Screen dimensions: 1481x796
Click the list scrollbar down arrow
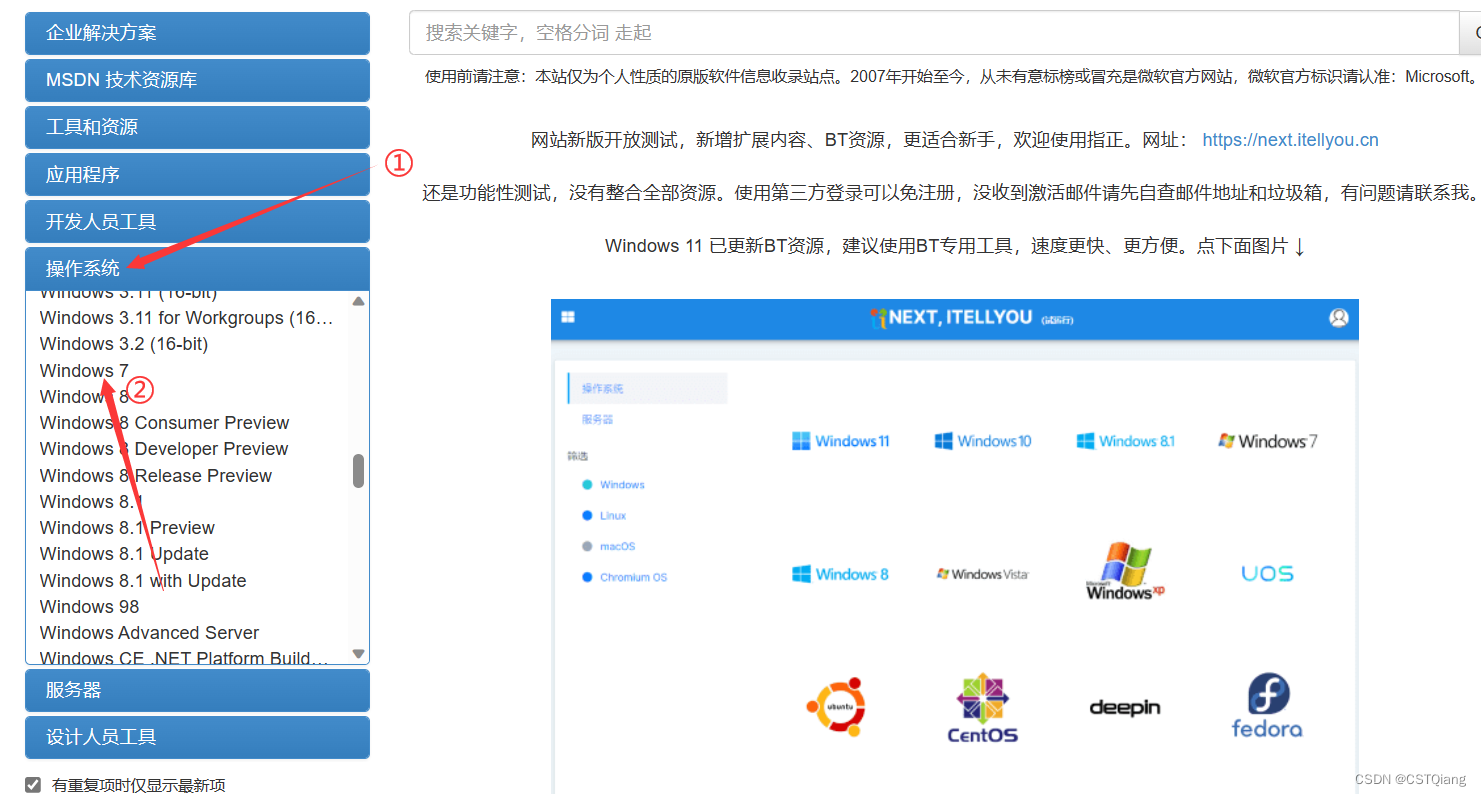pos(359,654)
